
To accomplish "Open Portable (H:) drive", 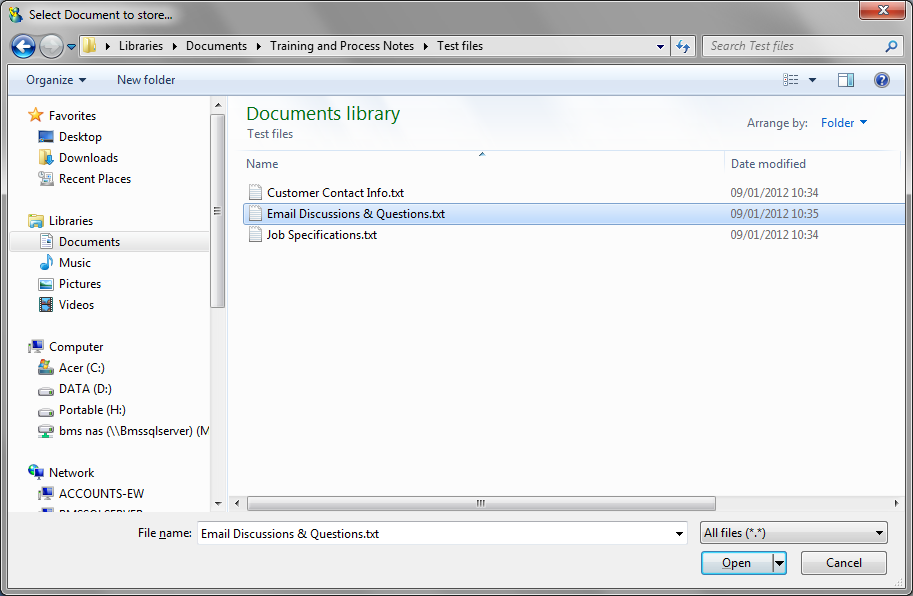I will 92,410.
